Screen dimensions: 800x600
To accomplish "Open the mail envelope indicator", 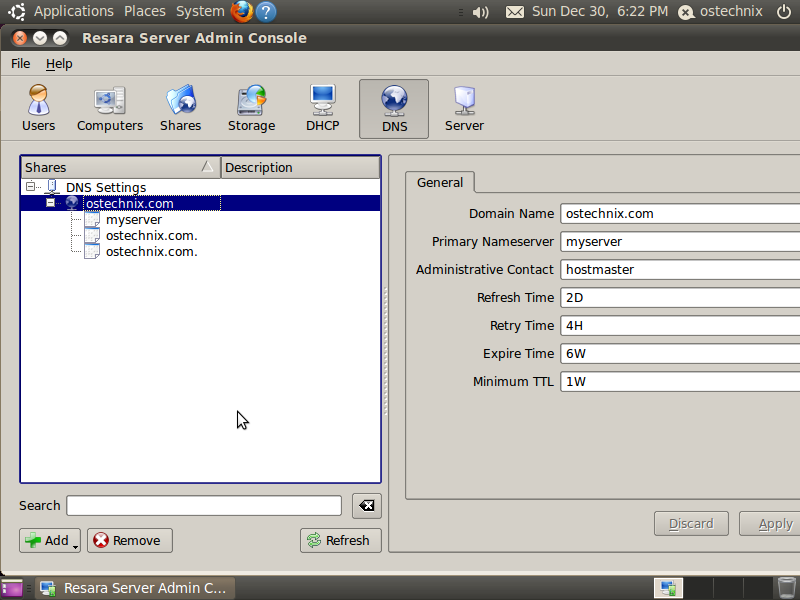I will (514, 12).
